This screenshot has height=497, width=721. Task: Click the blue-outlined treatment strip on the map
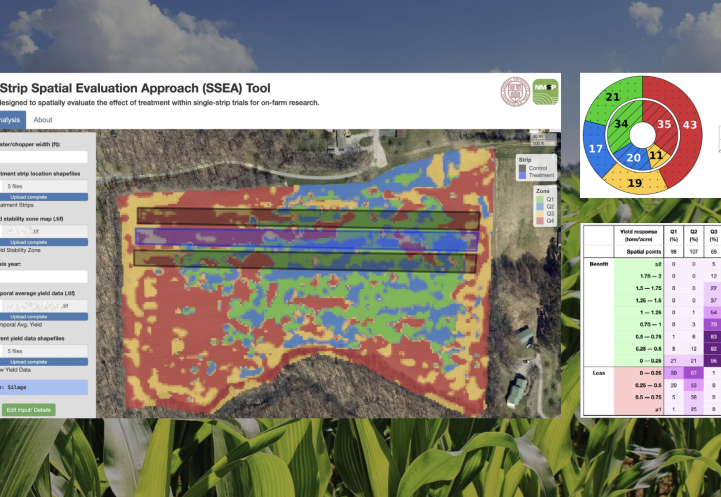pos(307,239)
